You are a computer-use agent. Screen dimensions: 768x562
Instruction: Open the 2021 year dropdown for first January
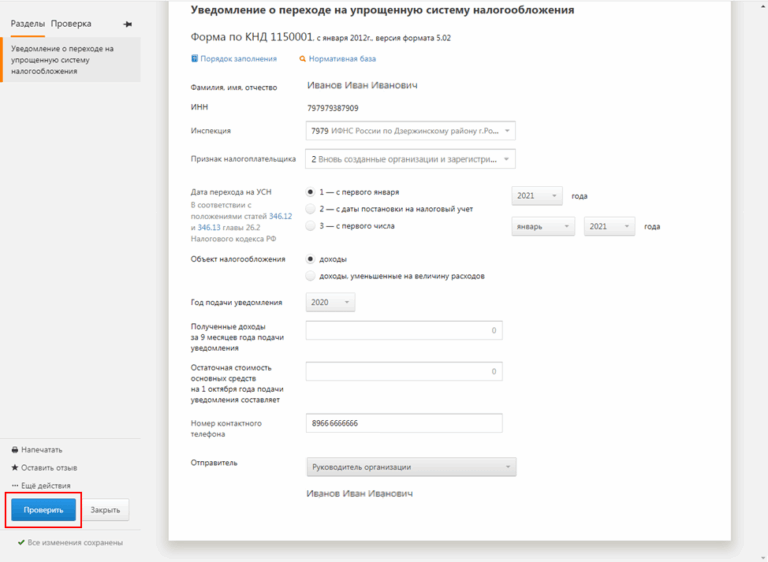[x=537, y=196]
